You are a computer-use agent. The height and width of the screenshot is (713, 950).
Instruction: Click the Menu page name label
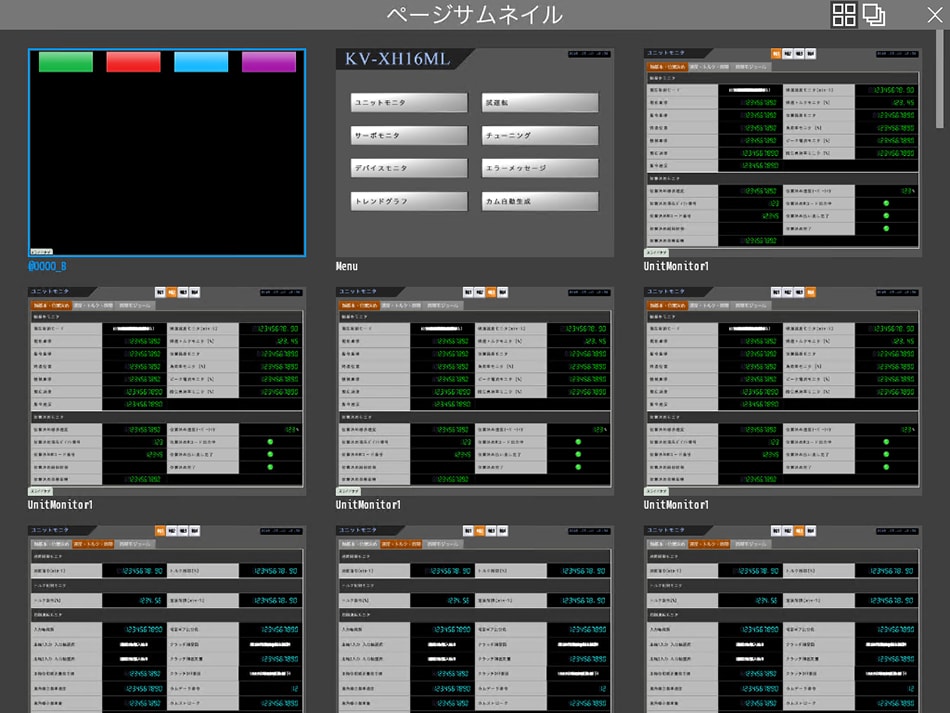[347, 267]
